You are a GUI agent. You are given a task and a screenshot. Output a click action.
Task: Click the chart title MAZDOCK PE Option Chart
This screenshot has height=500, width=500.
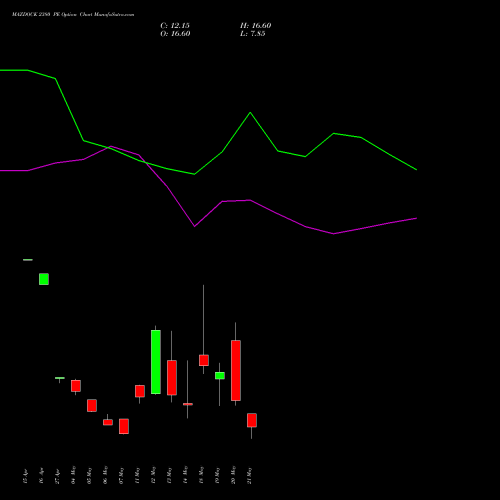click(x=73, y=15)
